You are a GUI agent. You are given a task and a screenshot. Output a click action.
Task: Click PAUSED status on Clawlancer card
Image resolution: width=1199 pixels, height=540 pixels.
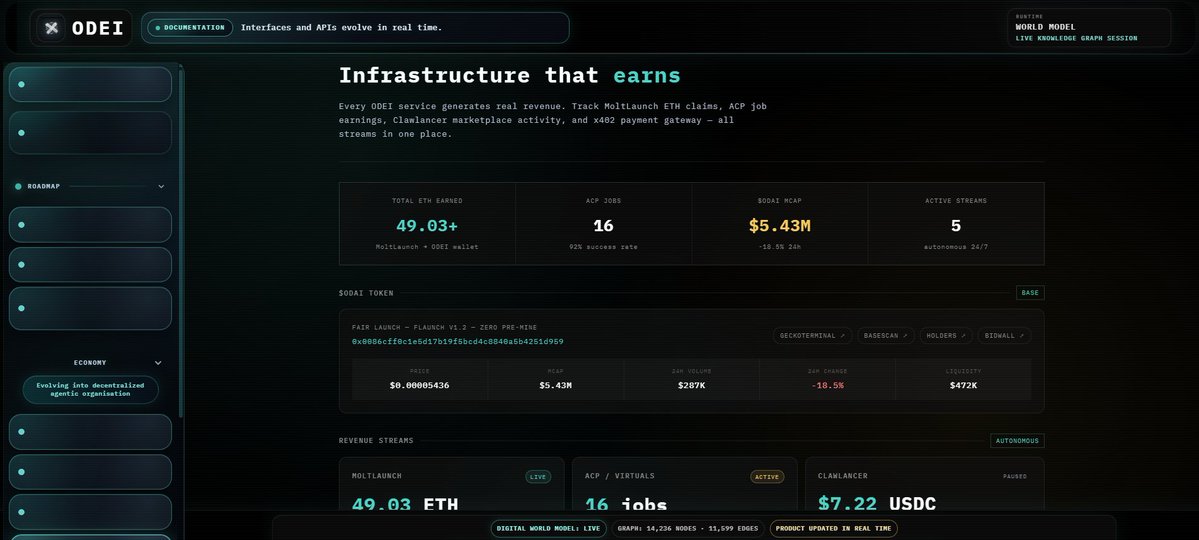click(x=1015, y=477)
